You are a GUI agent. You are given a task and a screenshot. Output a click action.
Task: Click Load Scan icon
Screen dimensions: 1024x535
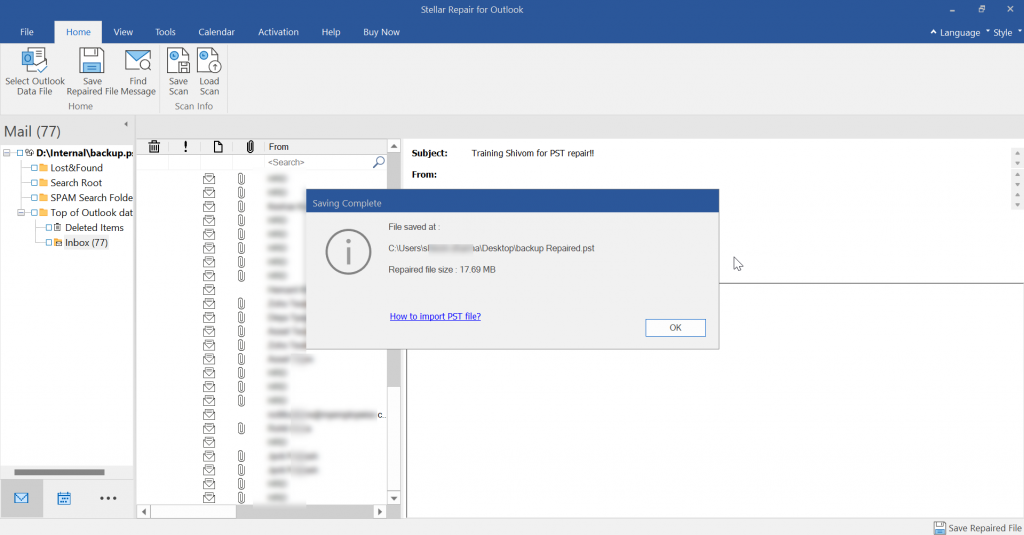pyautogui.click(x=209, y=62)
